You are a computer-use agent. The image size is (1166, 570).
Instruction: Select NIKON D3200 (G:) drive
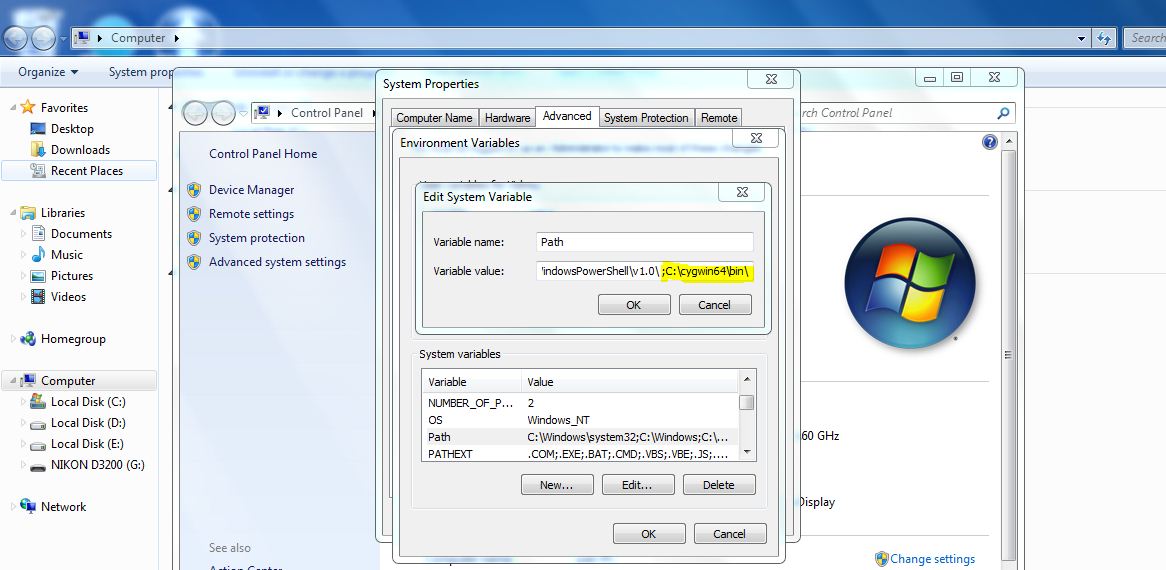coord(97,464)
